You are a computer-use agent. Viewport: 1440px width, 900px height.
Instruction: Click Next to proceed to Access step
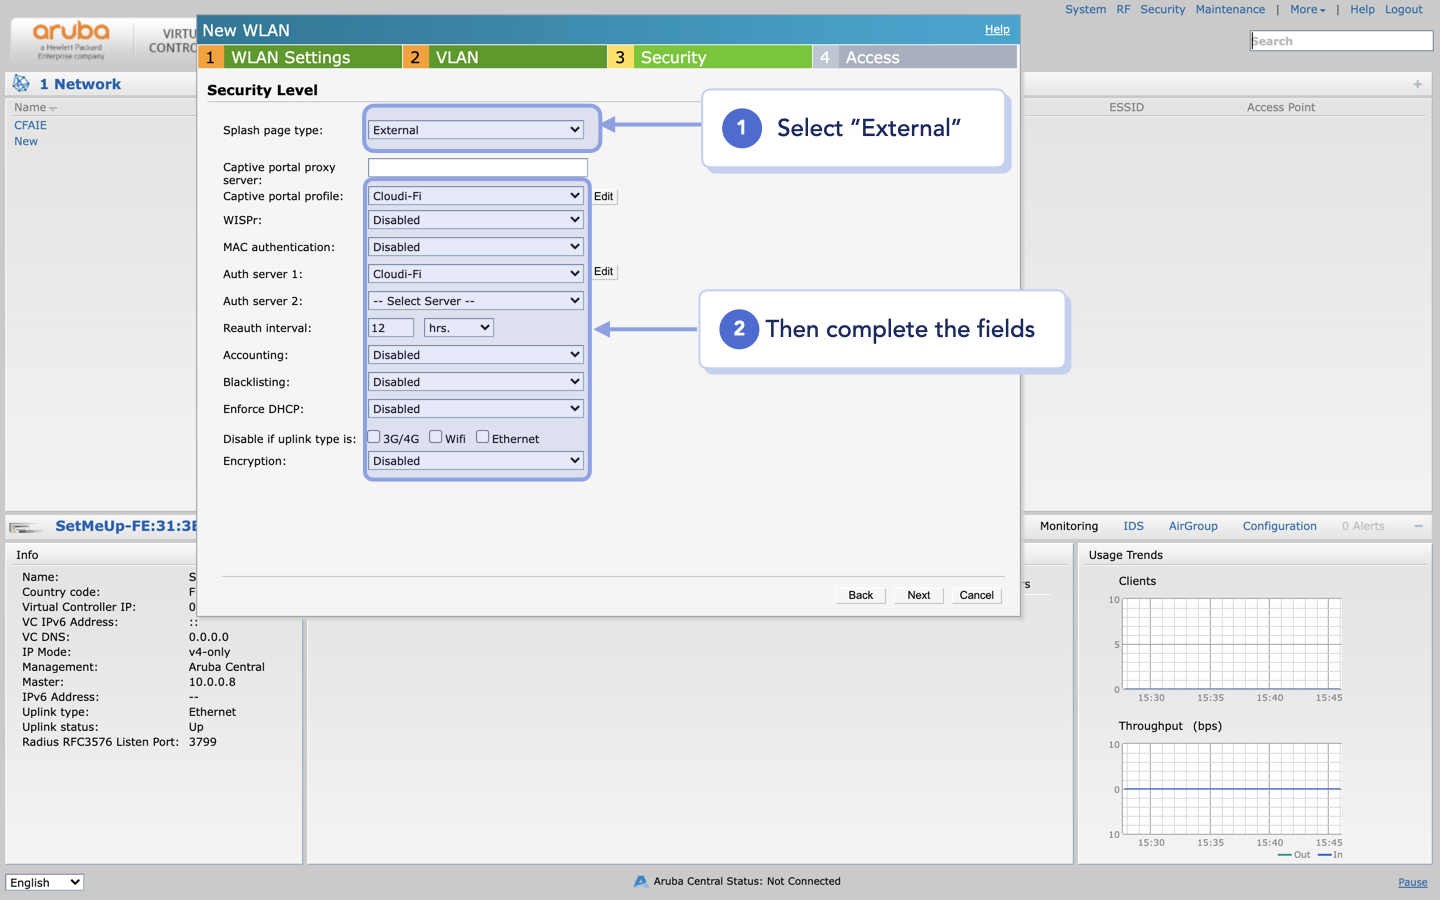pos(917,595)
